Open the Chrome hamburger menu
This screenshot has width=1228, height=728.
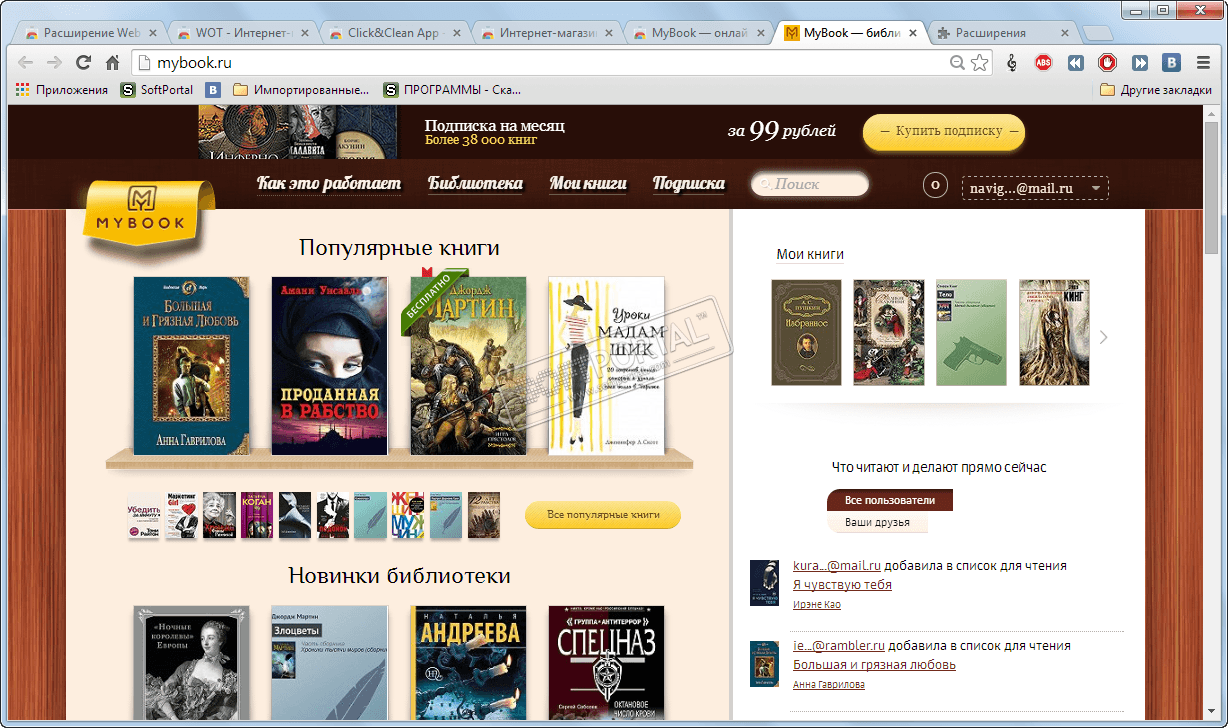click(1204, 63)
